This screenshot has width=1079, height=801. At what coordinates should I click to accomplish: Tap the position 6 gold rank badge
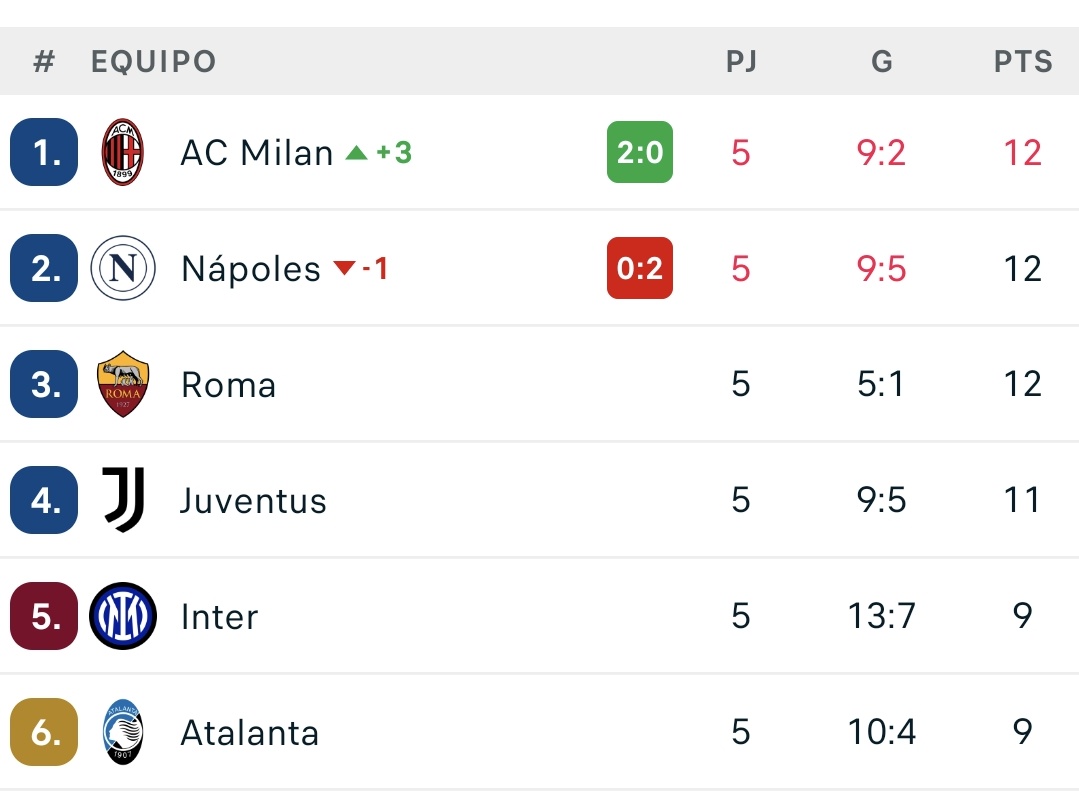click(x=44, y=731)
